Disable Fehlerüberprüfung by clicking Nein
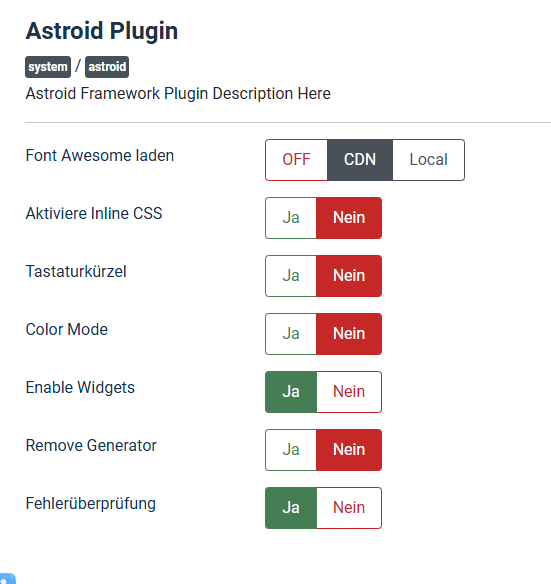The height and width of the screenshot is (584, 551). (x=349, y=508)
